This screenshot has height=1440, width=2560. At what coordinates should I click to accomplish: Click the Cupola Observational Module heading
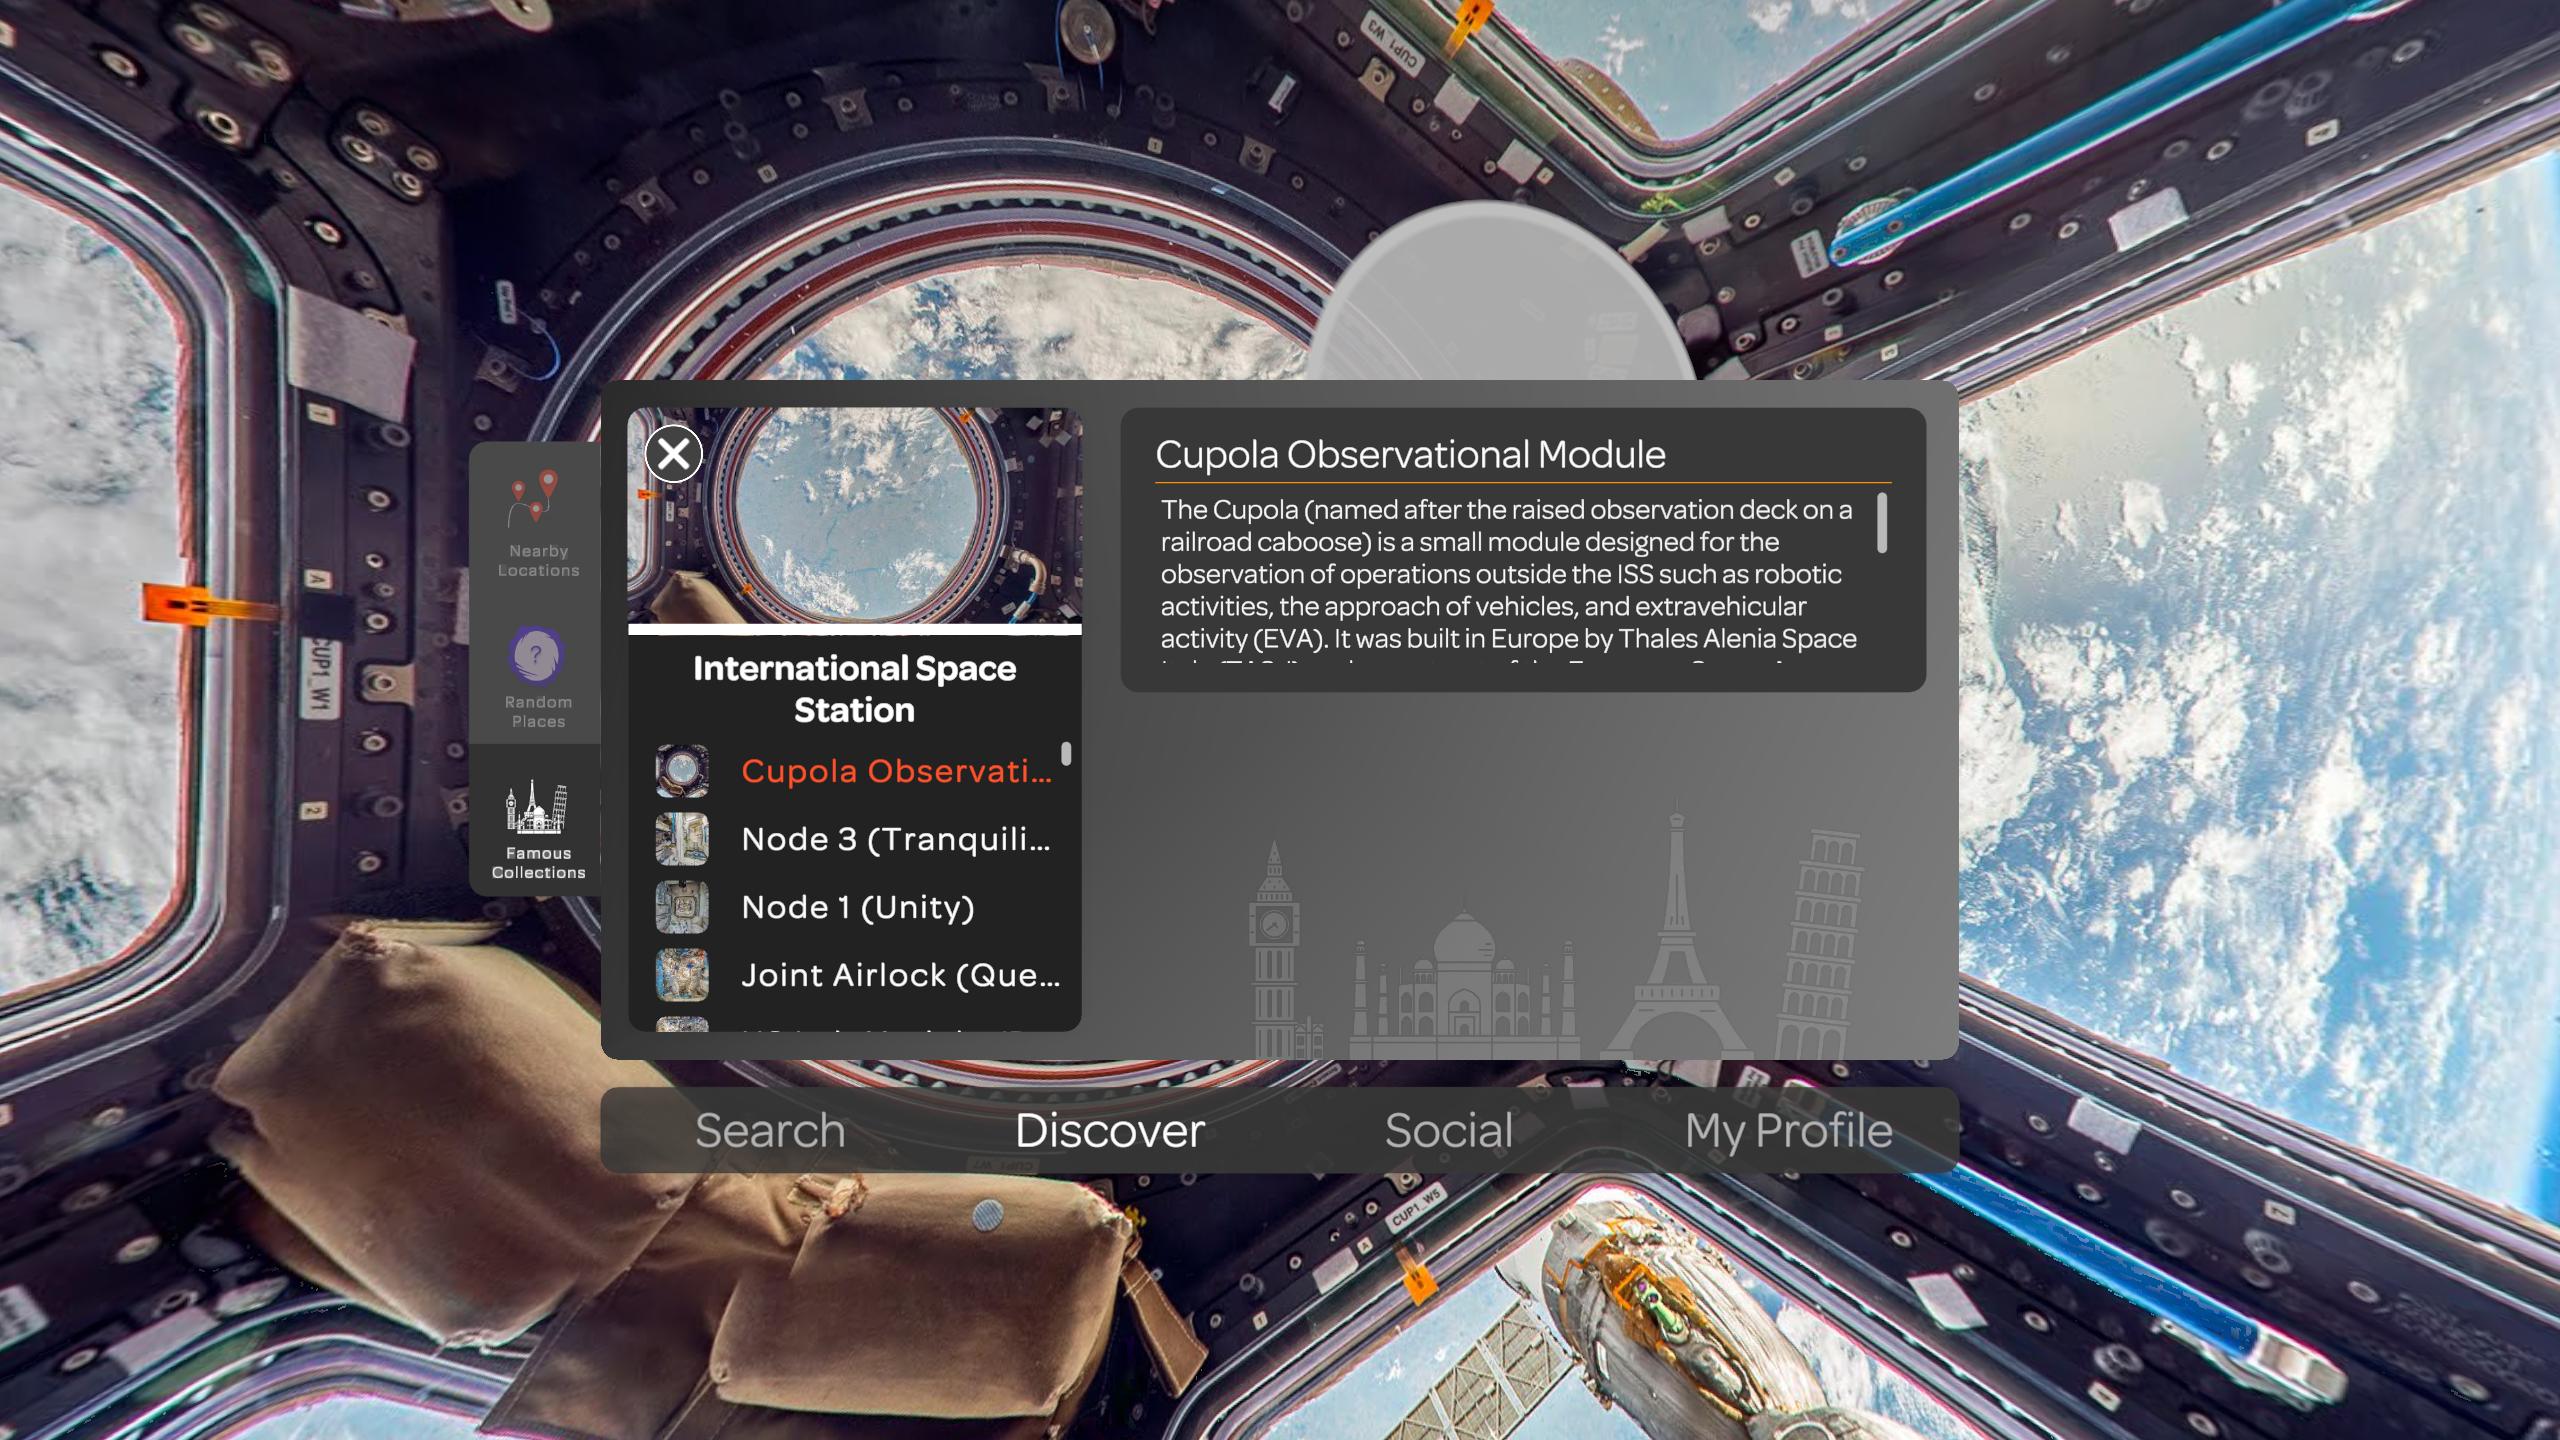coord(1410,455)
